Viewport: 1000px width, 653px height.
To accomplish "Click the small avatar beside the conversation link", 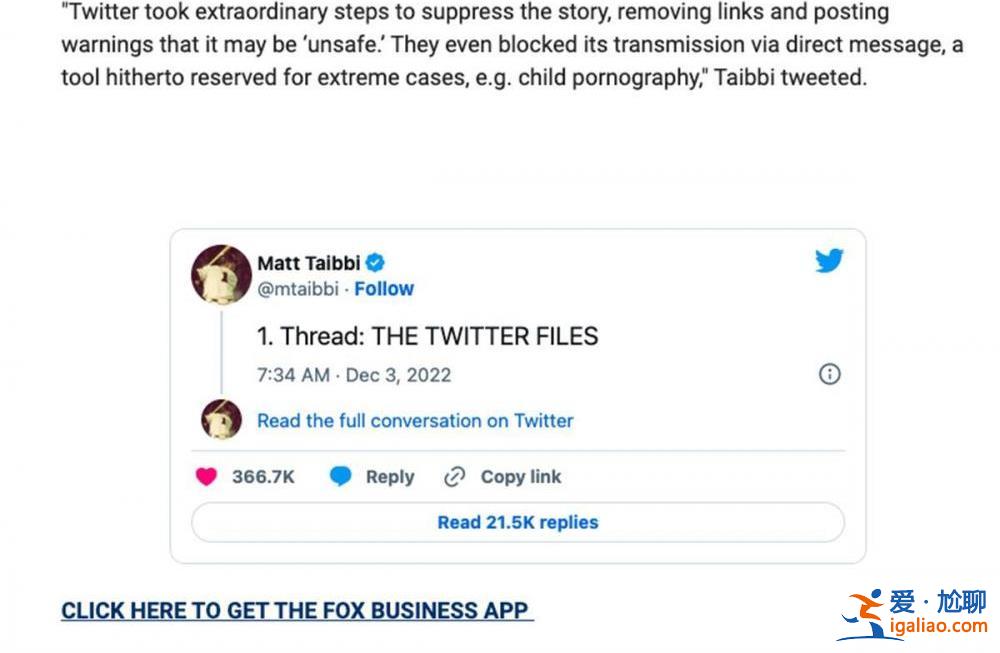I will click(x=221, y=420).
